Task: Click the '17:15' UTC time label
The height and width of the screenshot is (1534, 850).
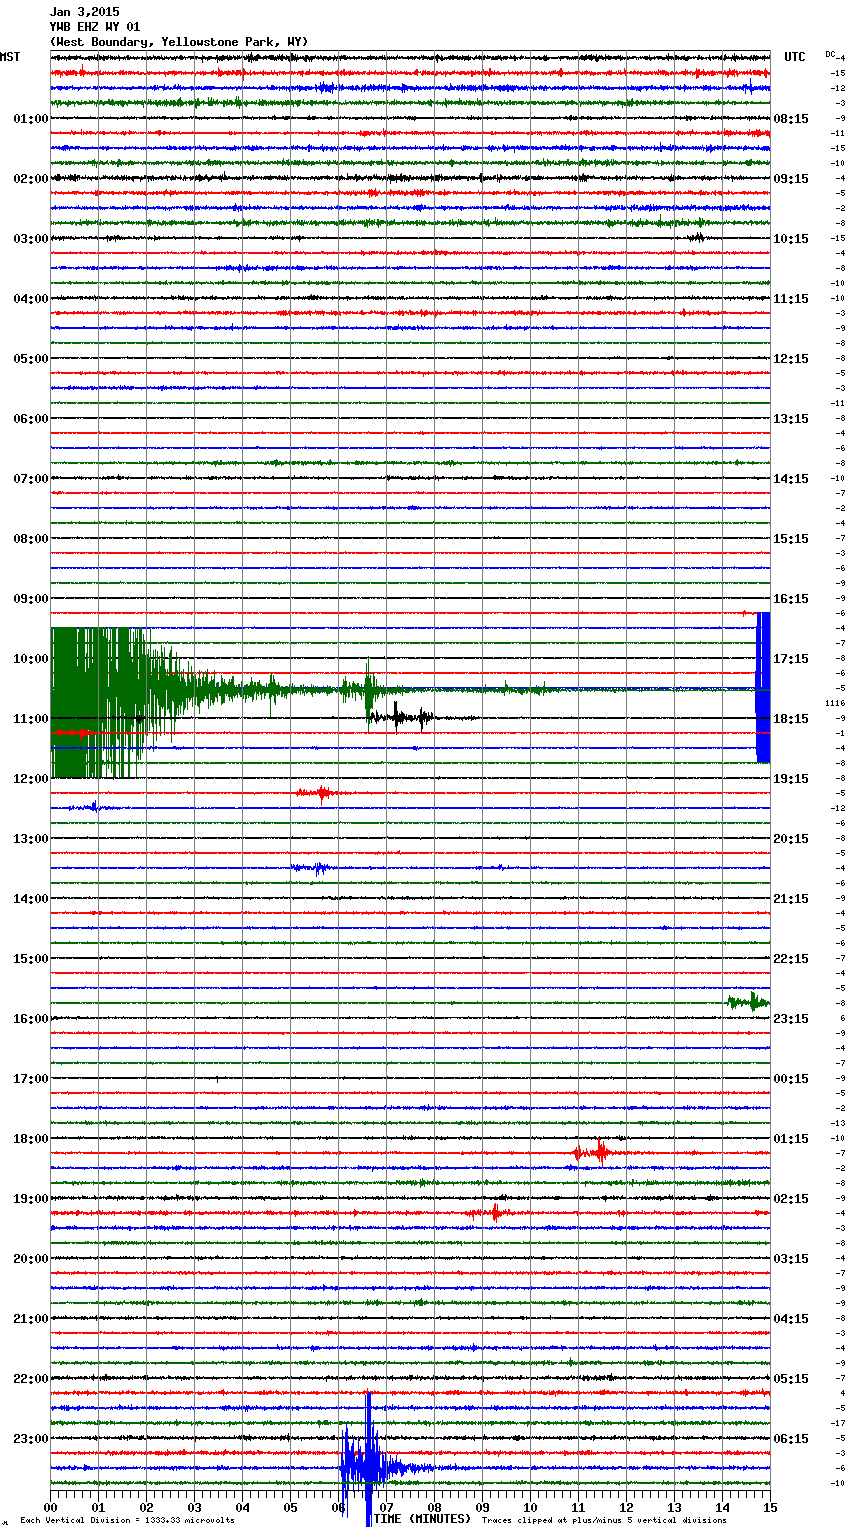Action: [x=791, y=659]
